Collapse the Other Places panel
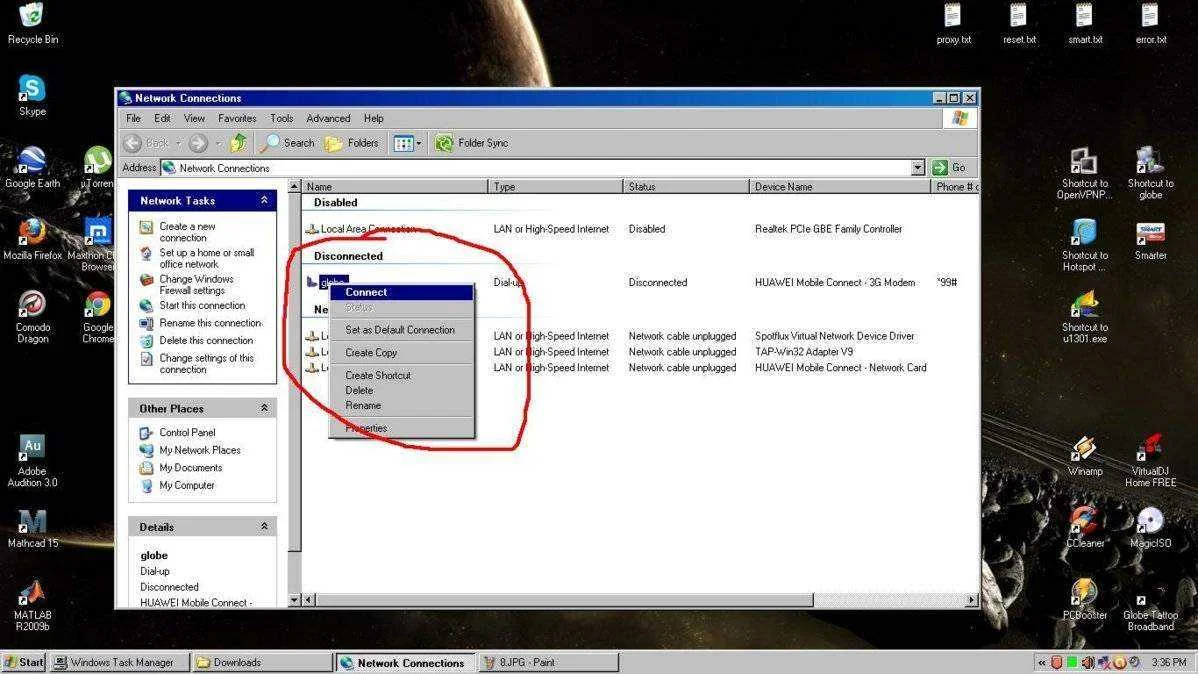 [264, 408]
